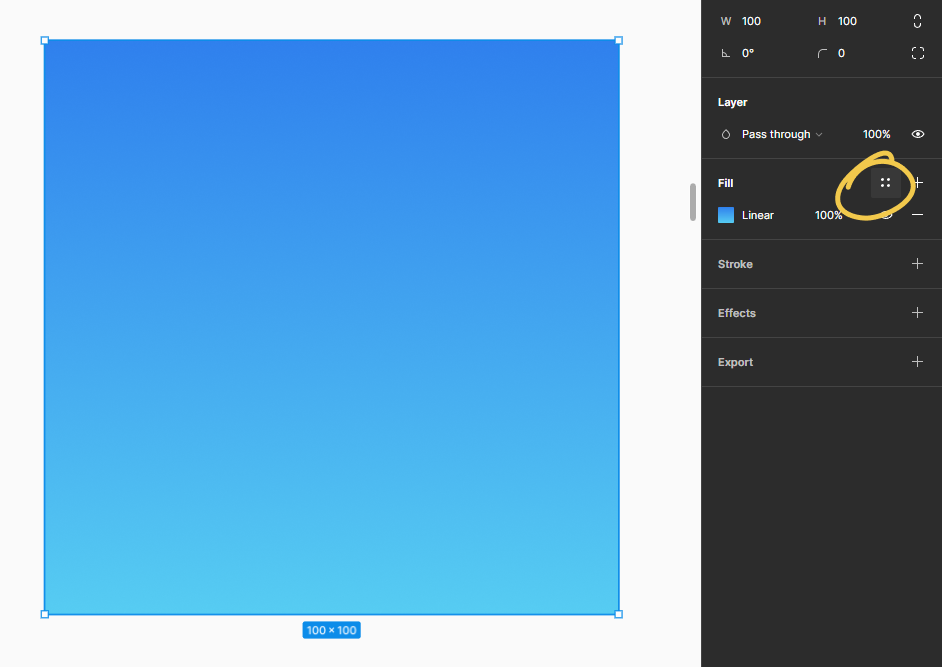This screenshot has height=667, width=942.
Task: Enable constrain proportions between width and height
Action: pos(917,21)
